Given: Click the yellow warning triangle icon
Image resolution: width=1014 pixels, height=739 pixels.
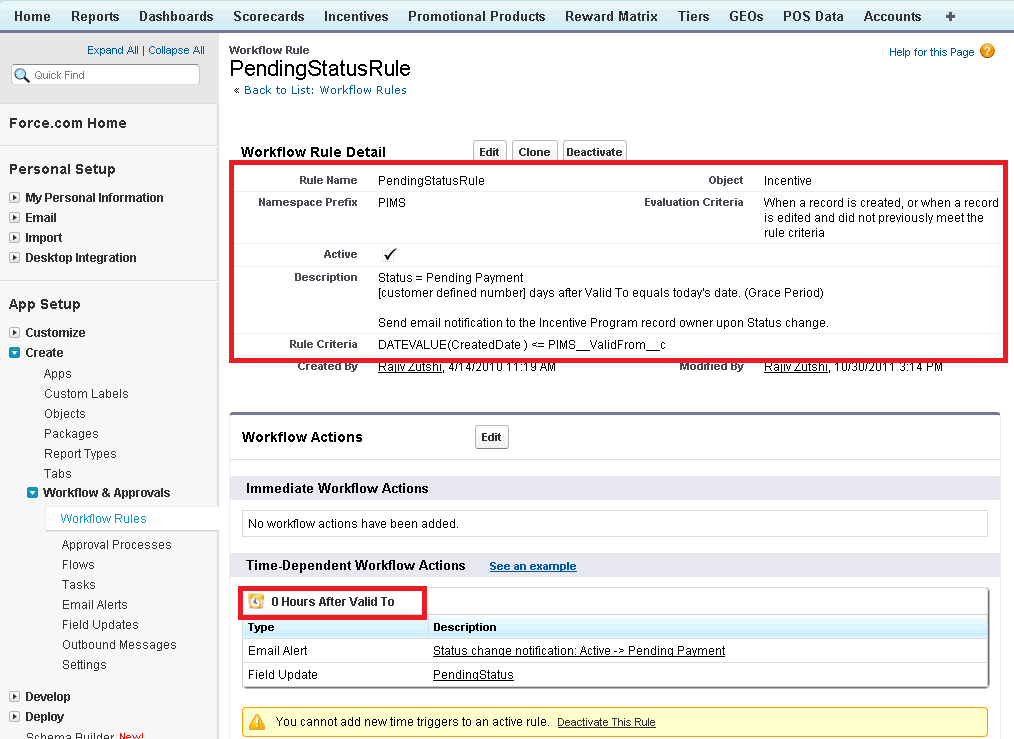Looking at the screenshot, I should point(257,721).
